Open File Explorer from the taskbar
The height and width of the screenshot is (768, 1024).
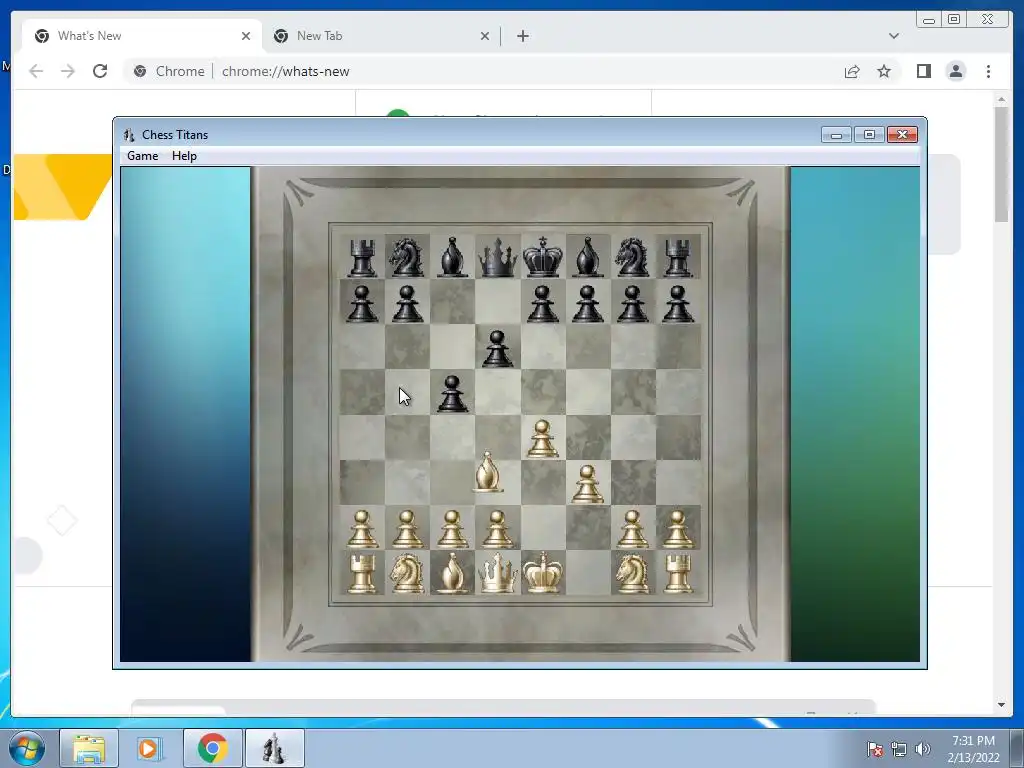pyautogui.click(x=89, y=748)
